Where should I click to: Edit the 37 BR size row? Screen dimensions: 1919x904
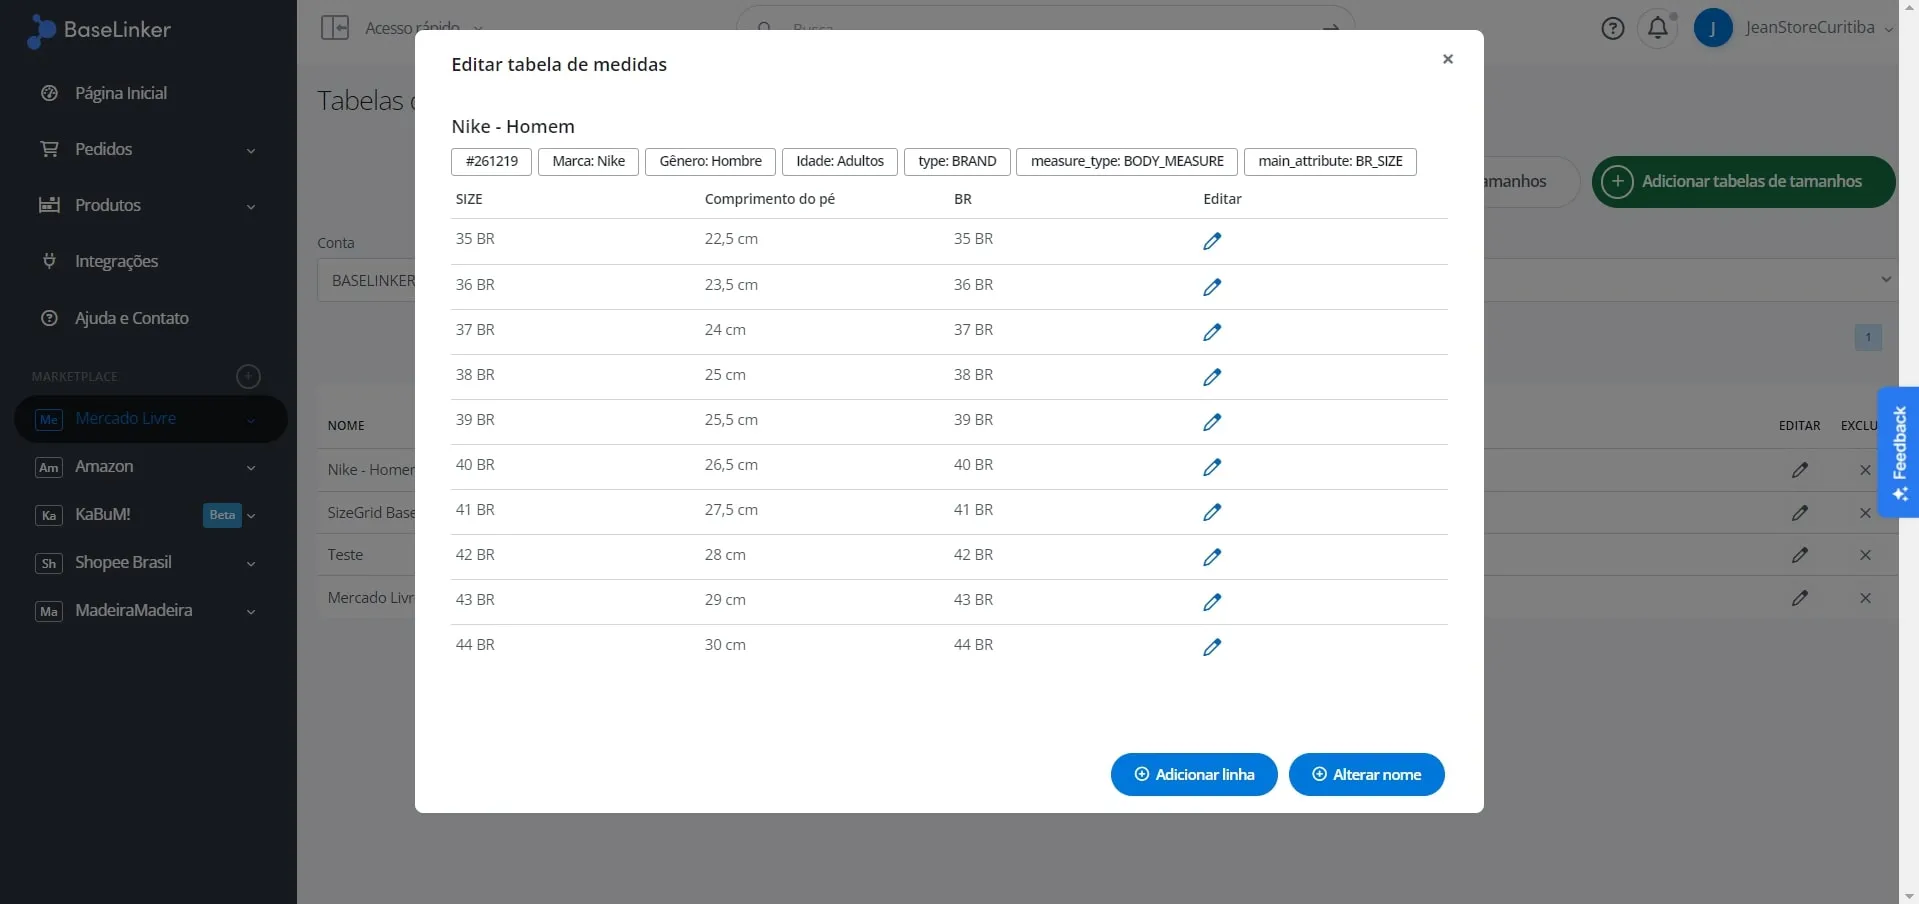pos(1212,332)
